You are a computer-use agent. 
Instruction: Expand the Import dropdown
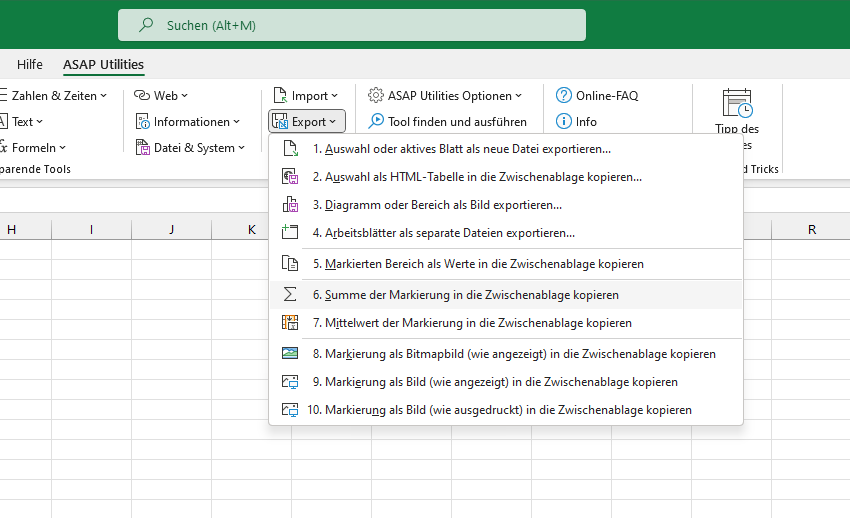click(306, 95)
